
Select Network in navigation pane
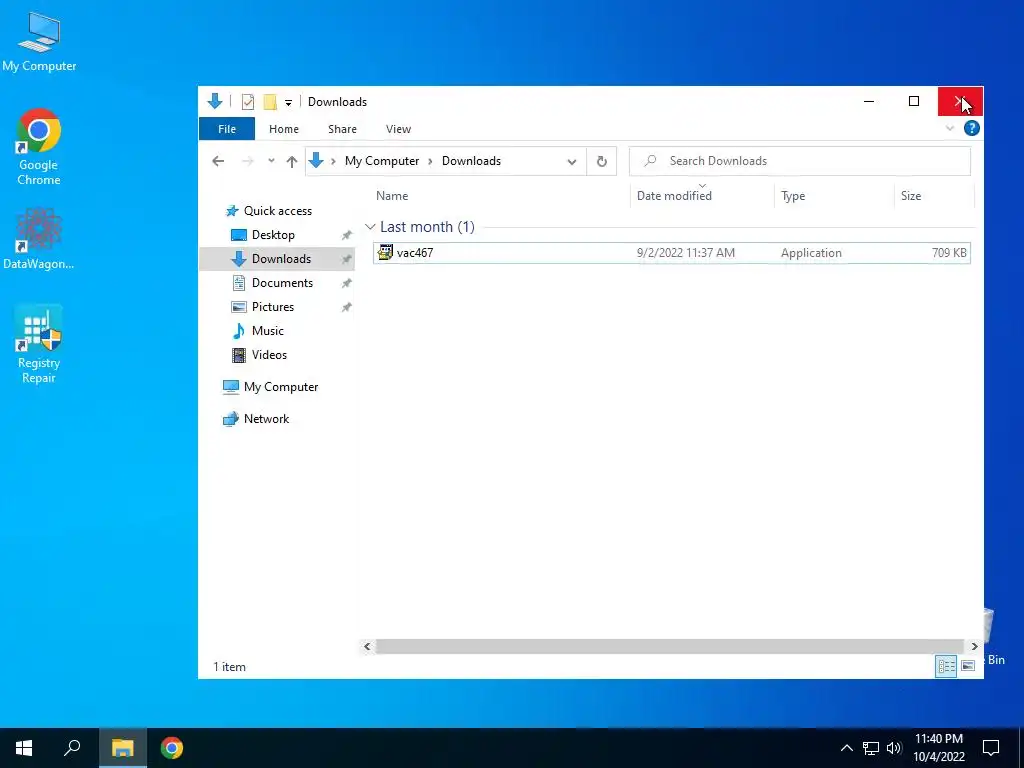(x=266, y=419)
